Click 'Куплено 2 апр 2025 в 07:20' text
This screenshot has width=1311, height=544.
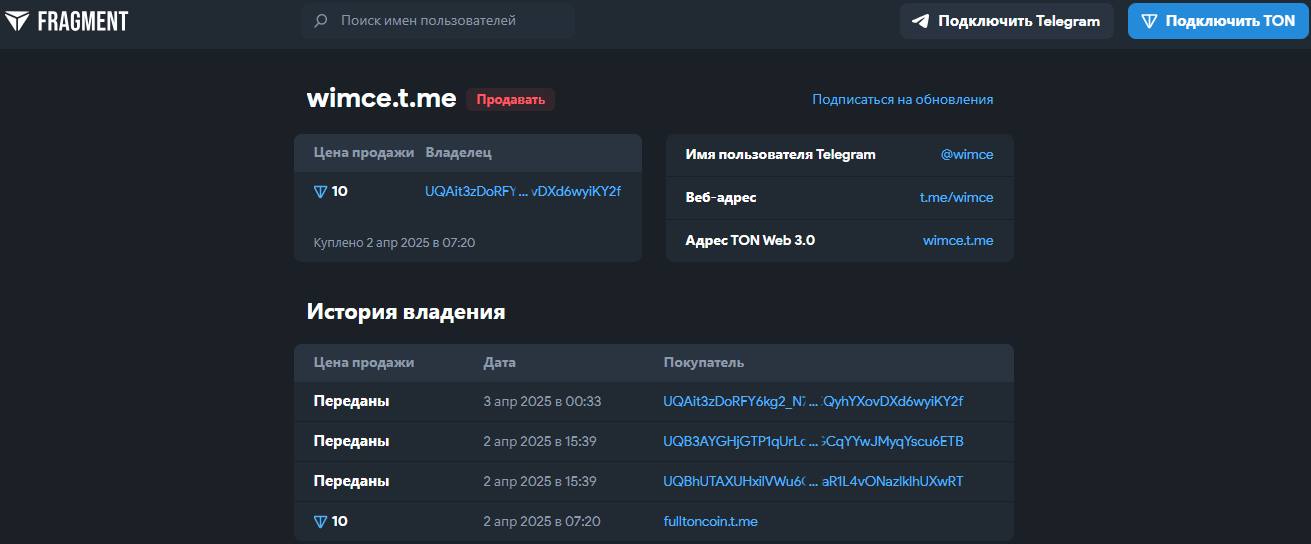394,242
